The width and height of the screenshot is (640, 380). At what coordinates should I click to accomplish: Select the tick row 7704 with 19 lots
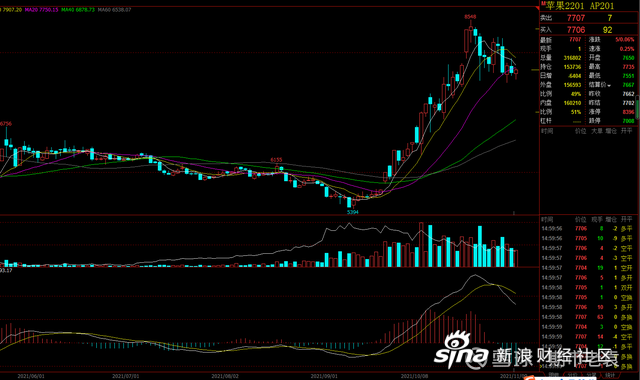pos(587,268)
